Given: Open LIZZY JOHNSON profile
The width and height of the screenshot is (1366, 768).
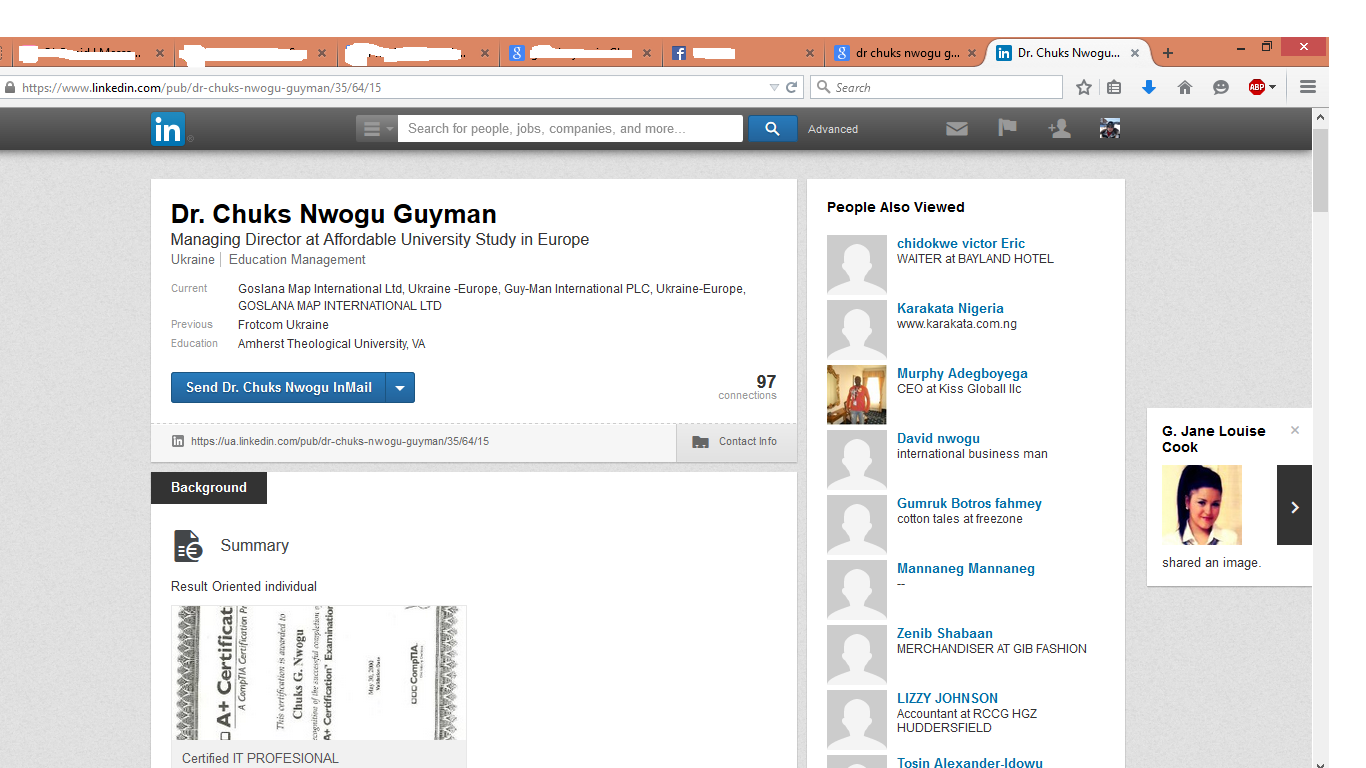Looking at the screenshot, I should tap(947, 698).
